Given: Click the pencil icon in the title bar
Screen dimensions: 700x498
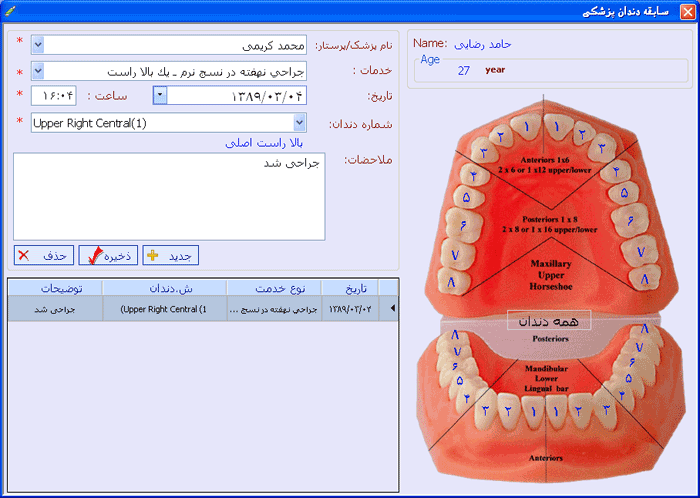Looking at the screenshot, I should coord(9,10).
